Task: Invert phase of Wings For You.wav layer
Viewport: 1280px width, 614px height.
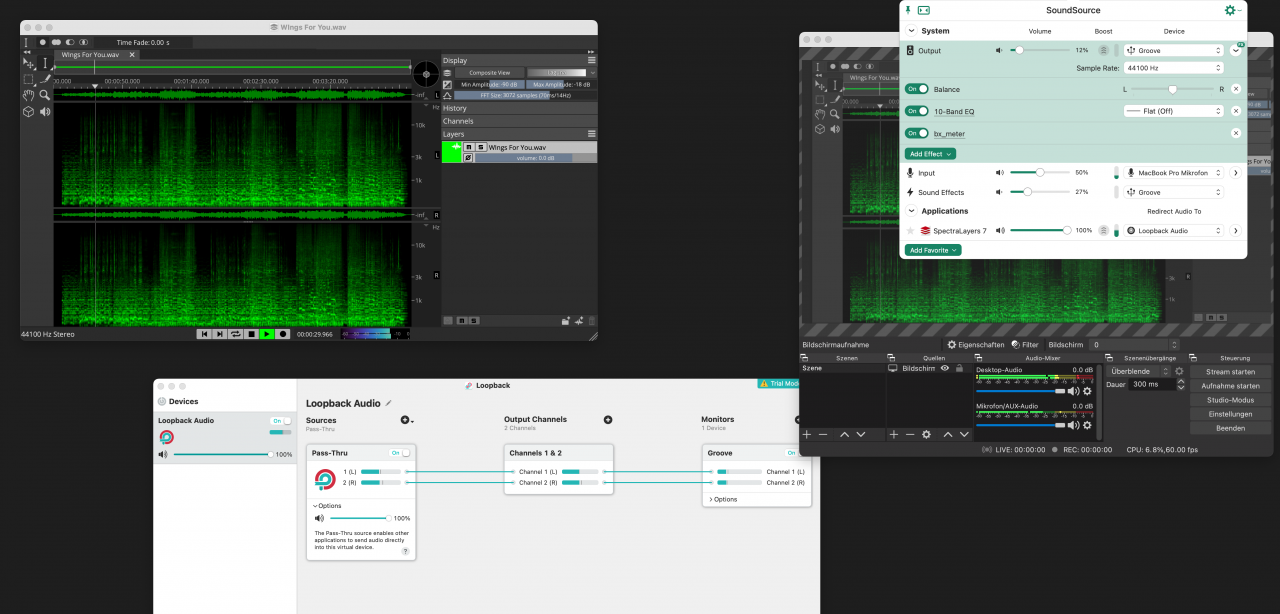Action: pyautogui.click(x=468, y=158)
